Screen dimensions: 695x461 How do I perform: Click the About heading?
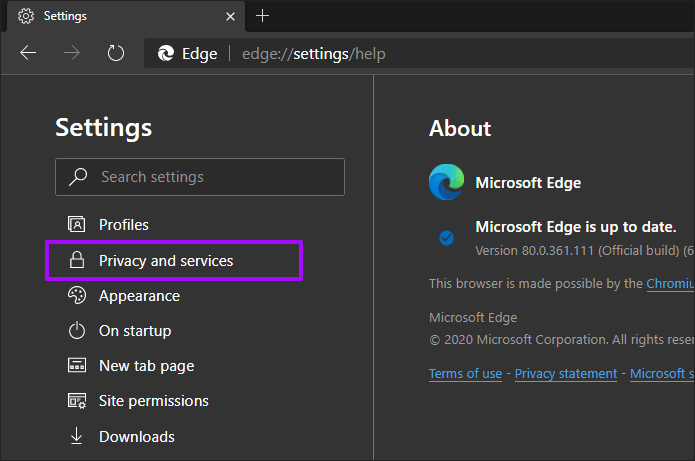click(460, 129)
